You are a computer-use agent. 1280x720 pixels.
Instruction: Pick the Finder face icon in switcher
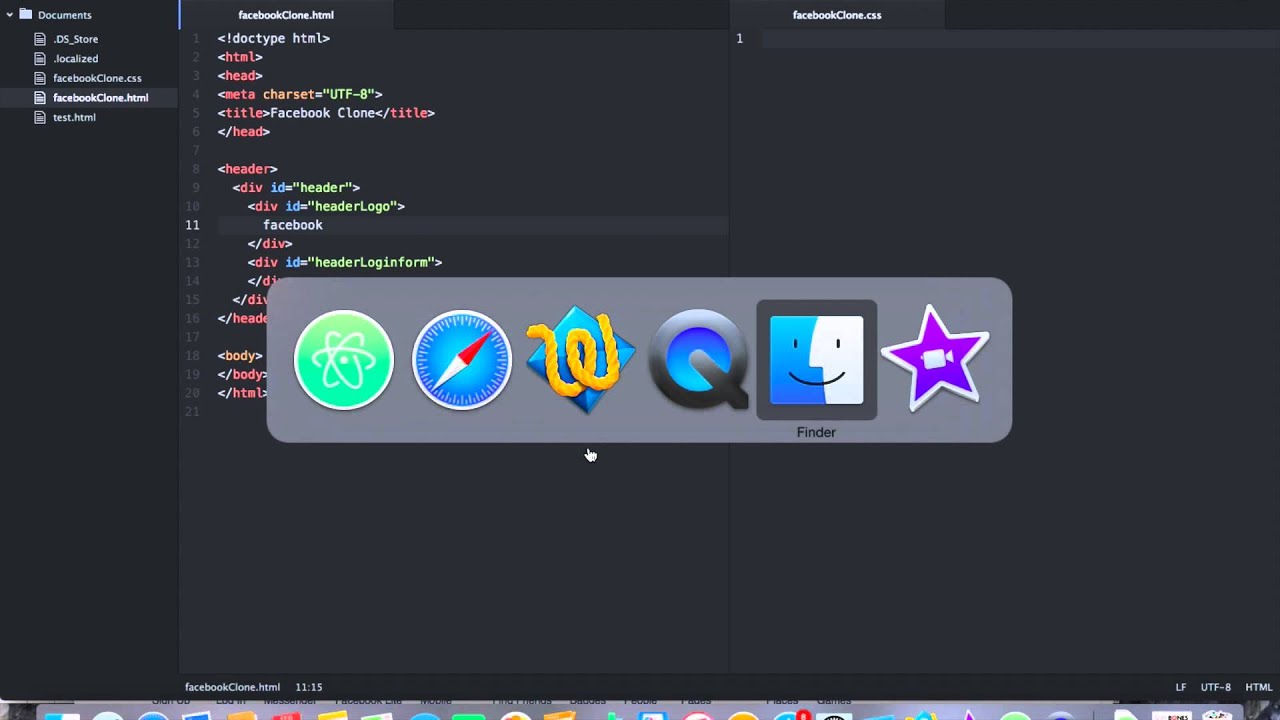[x=816, y=360]
